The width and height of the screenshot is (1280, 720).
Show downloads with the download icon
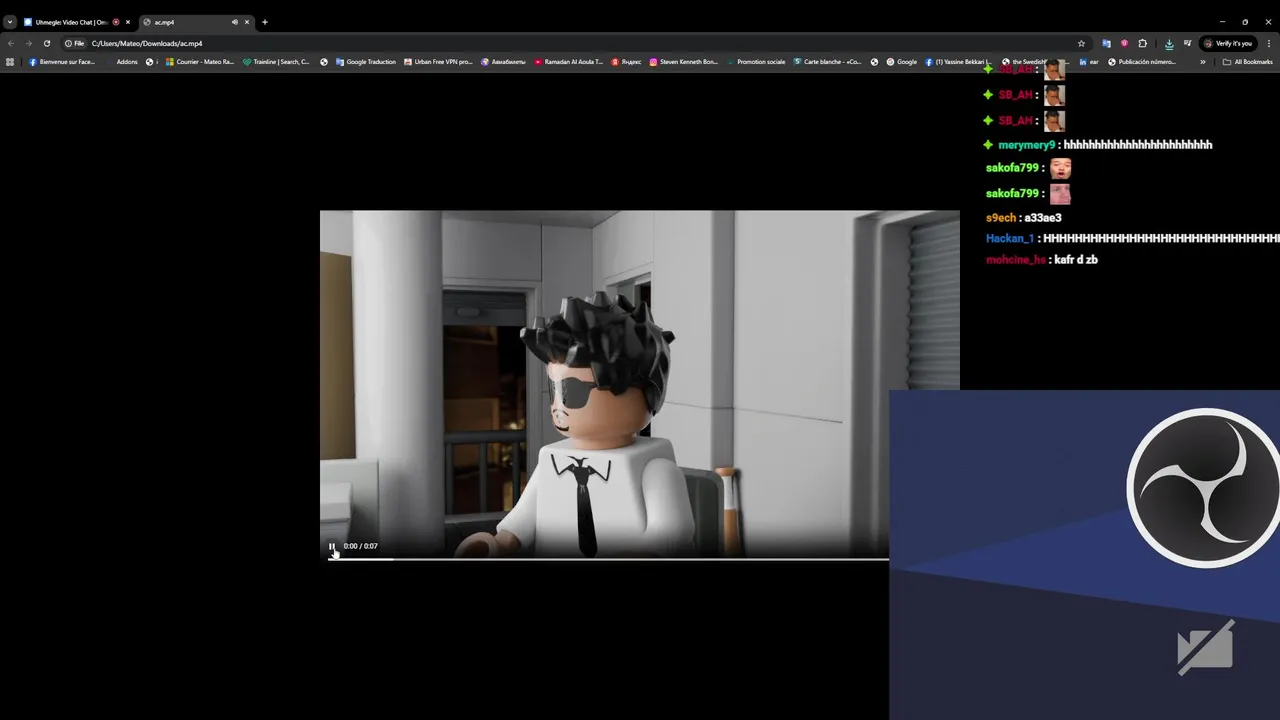[x=1169, y=43]
